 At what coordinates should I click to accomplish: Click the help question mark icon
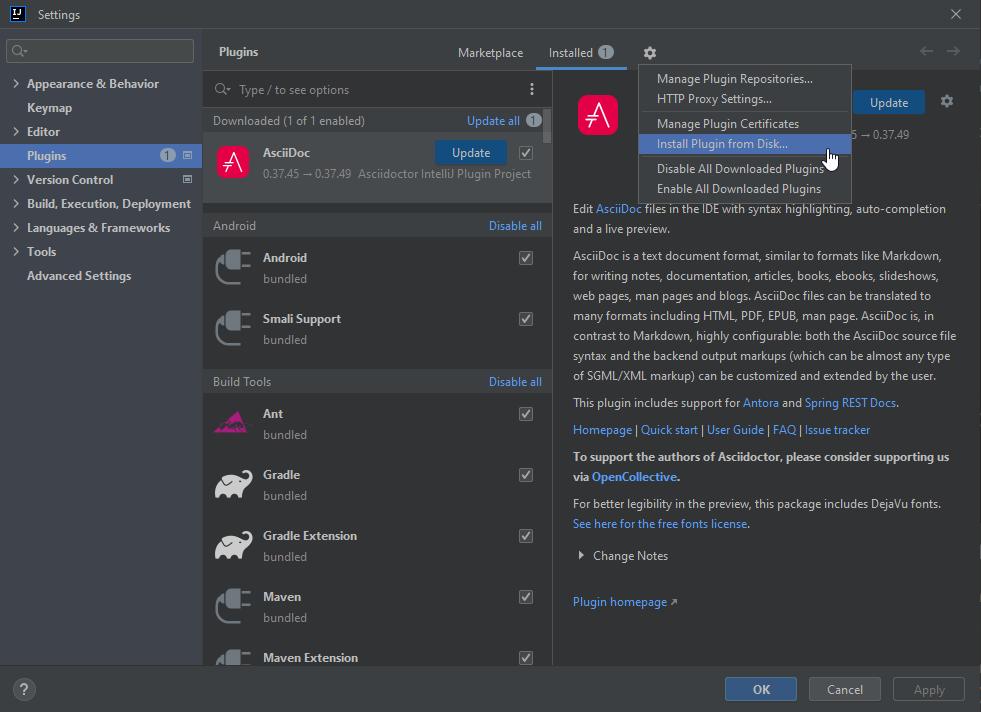23,689
